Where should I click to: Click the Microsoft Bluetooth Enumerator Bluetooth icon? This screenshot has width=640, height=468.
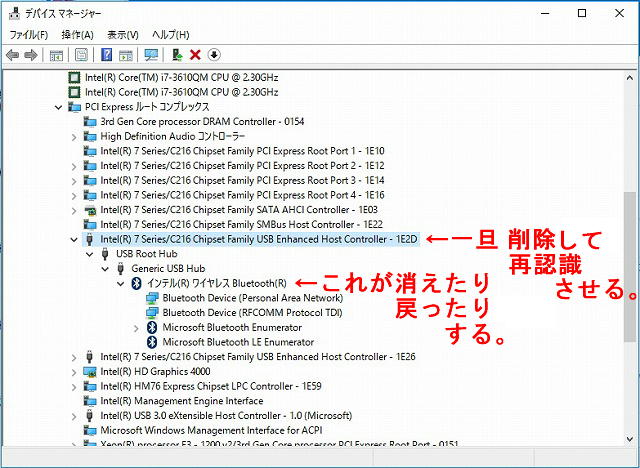point(152,328)
